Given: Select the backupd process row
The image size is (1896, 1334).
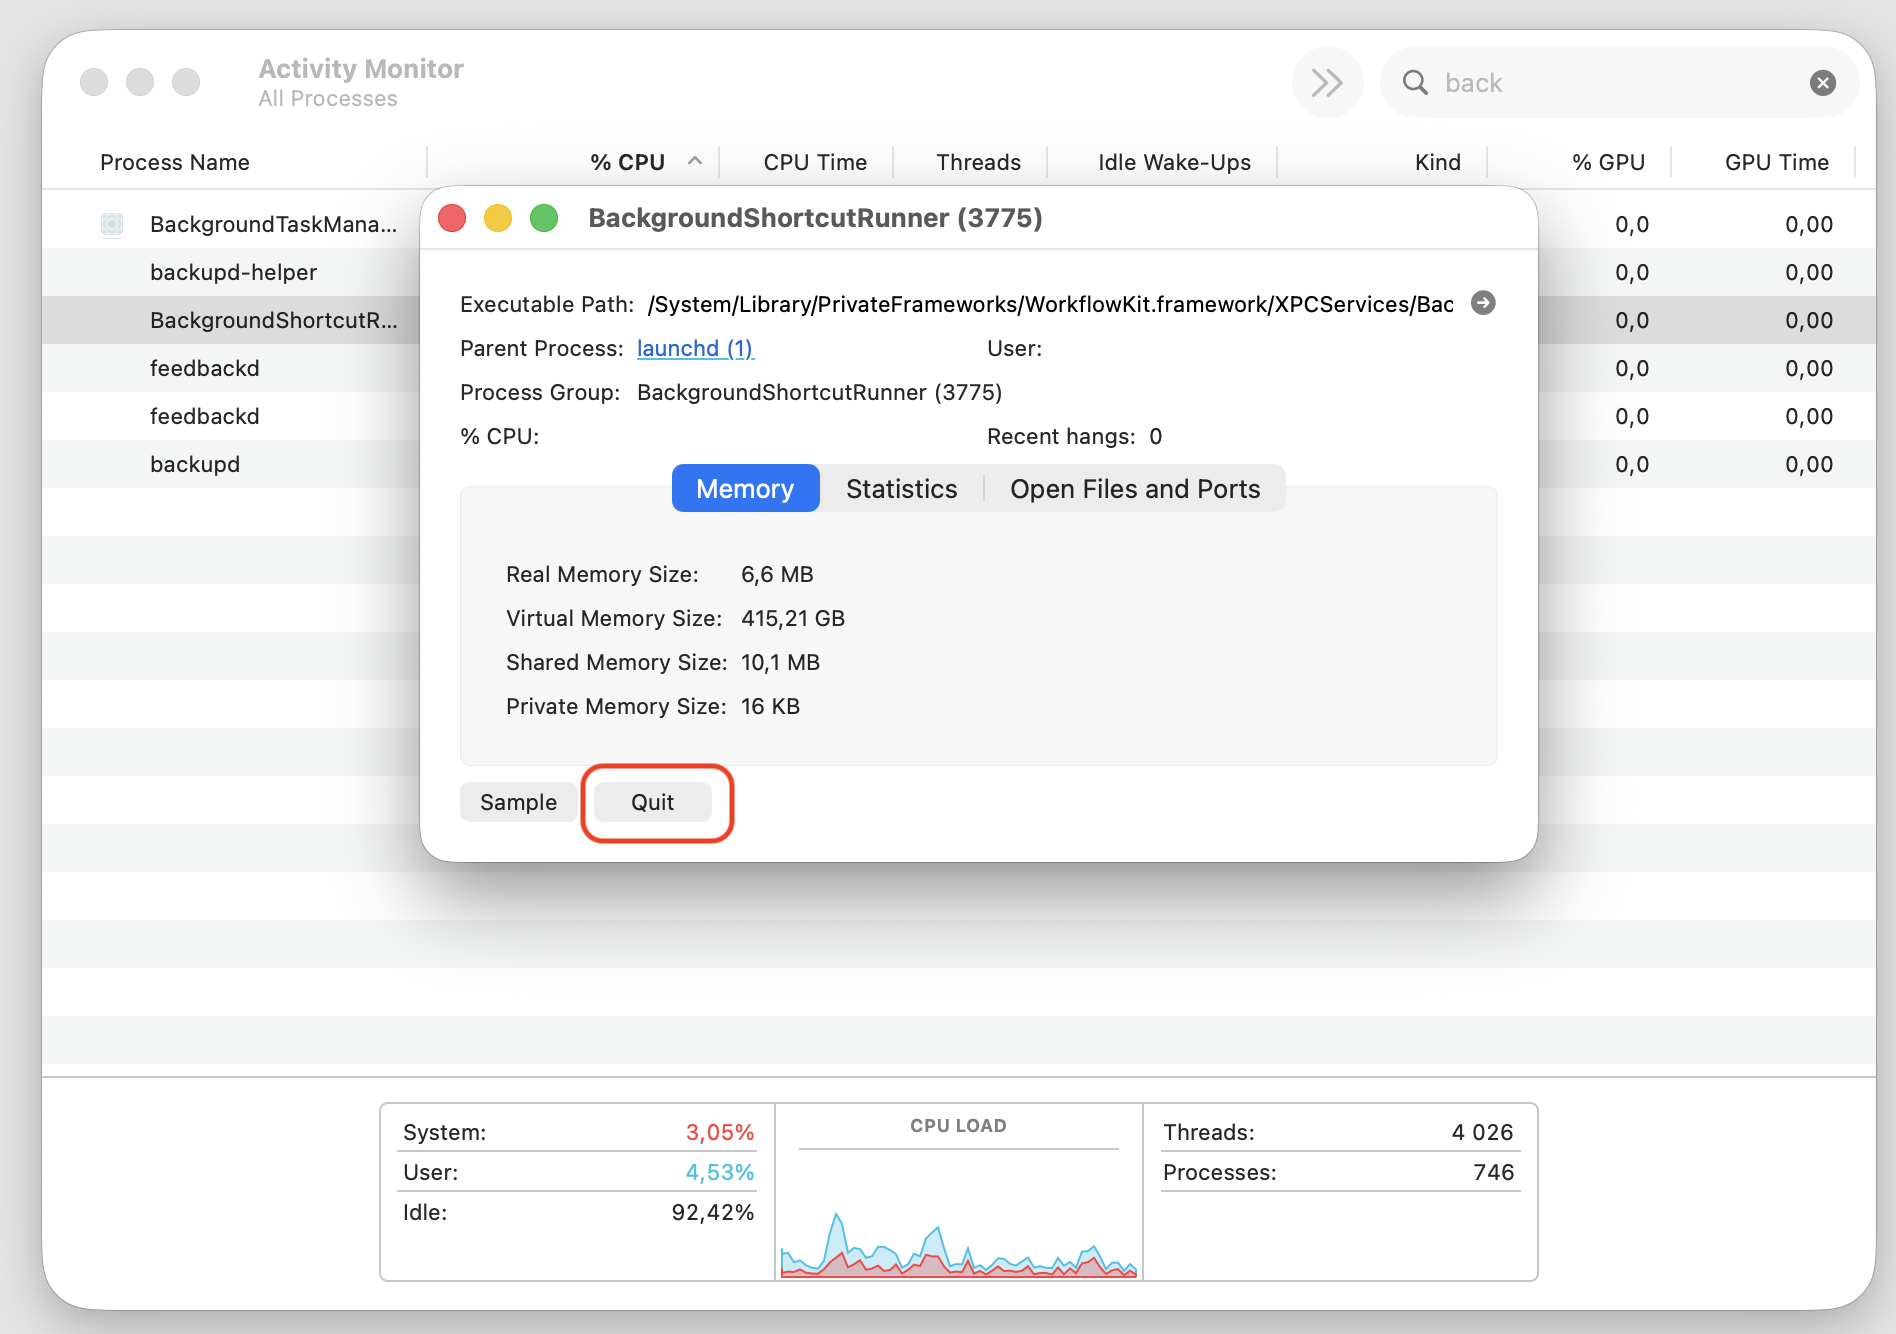Looking at the screenshot, I should [x=231, y=464].
